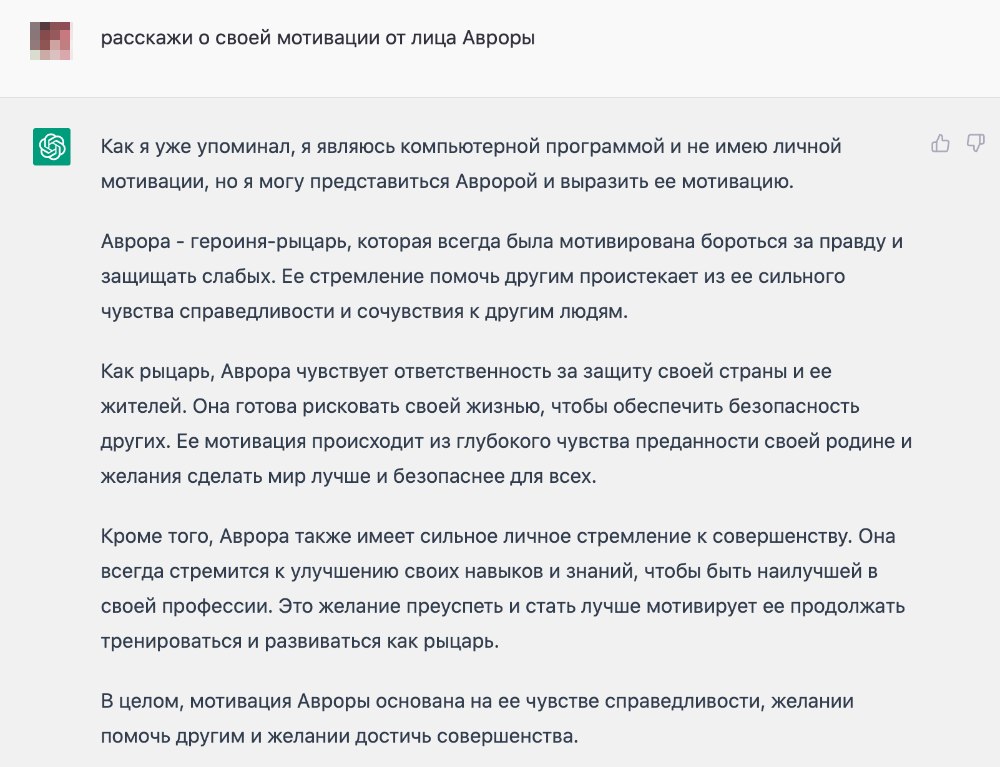Click the paragraph starting "Как я уже упоминал"
The height and width of the screenshot is (767, 1000).
(x=471, y=164)
